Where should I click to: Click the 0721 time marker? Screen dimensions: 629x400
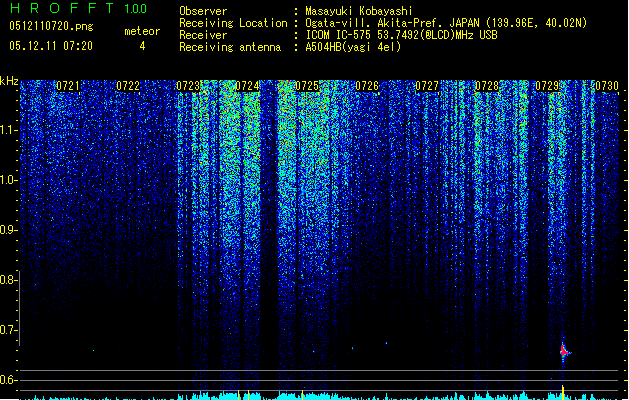click(68, 86)
